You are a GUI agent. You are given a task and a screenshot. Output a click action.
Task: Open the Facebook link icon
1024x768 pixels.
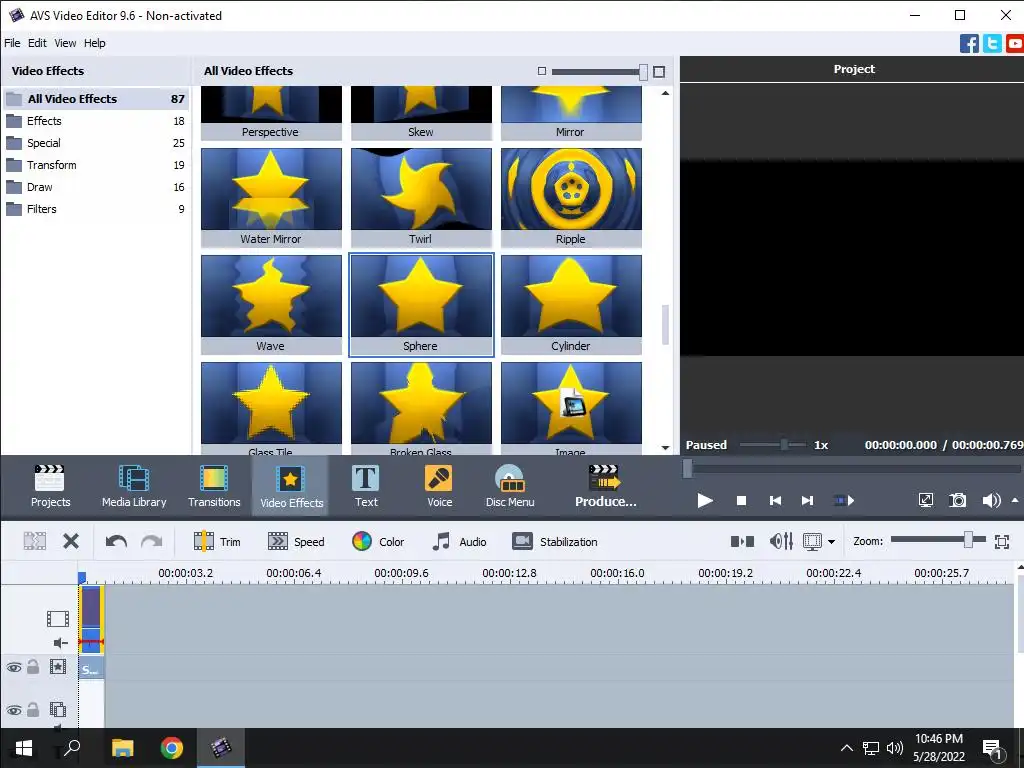(969, 43)
